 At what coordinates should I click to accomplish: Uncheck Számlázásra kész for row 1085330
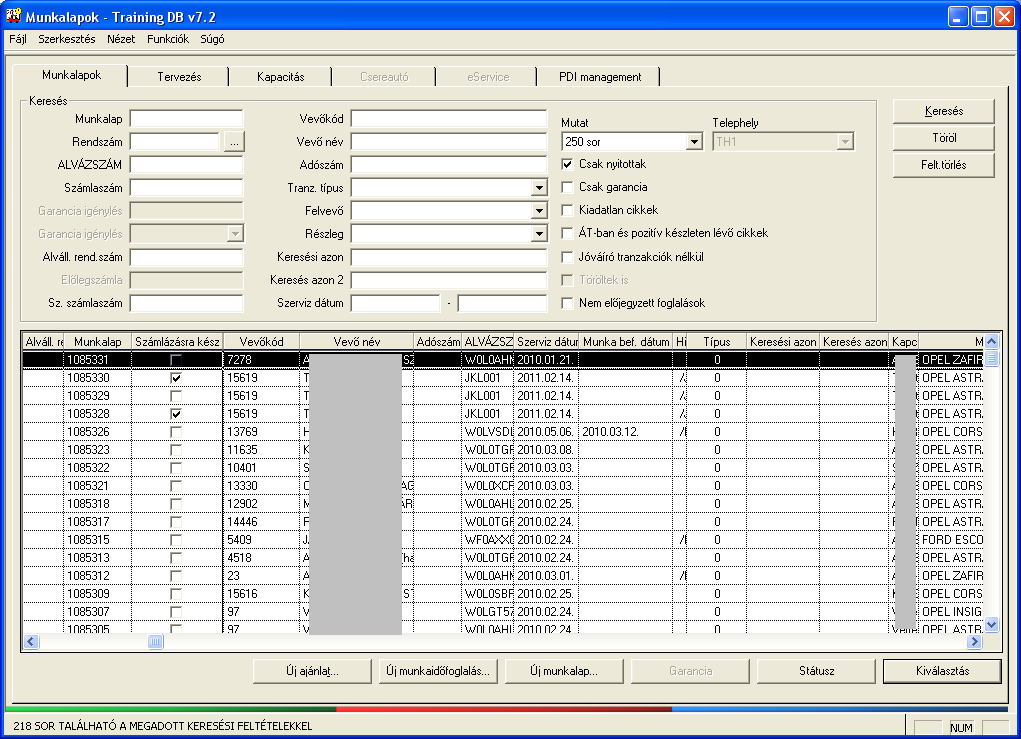point(176,378)
